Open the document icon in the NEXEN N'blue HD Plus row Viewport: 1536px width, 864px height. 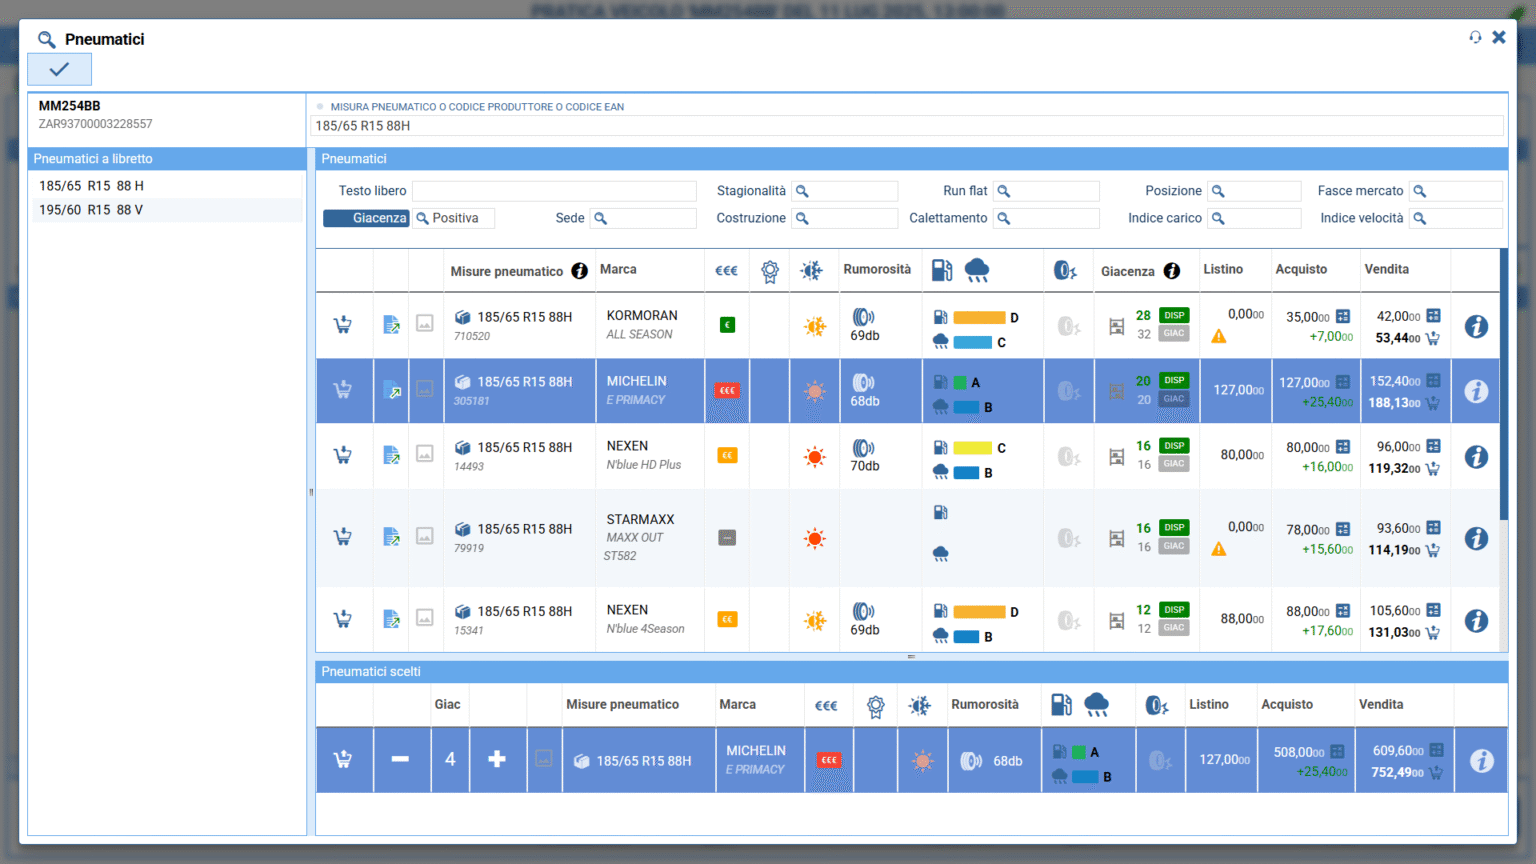tap(391, 455)
